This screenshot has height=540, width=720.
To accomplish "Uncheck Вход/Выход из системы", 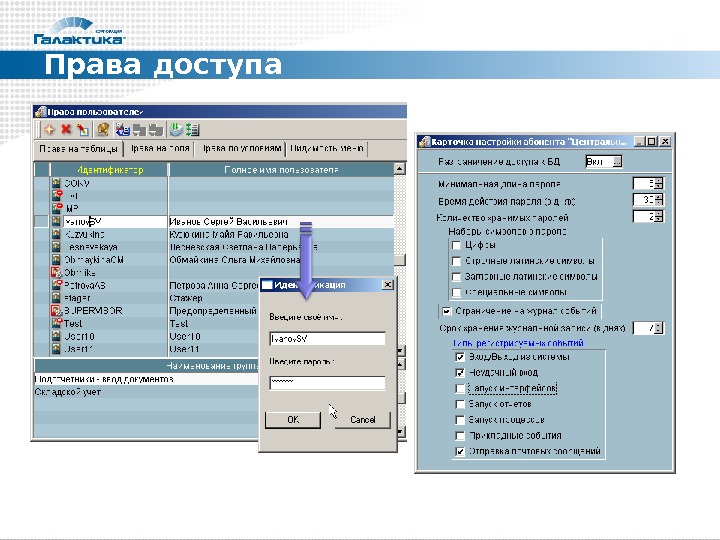I will pyautogui.click(x=460, y=357).
